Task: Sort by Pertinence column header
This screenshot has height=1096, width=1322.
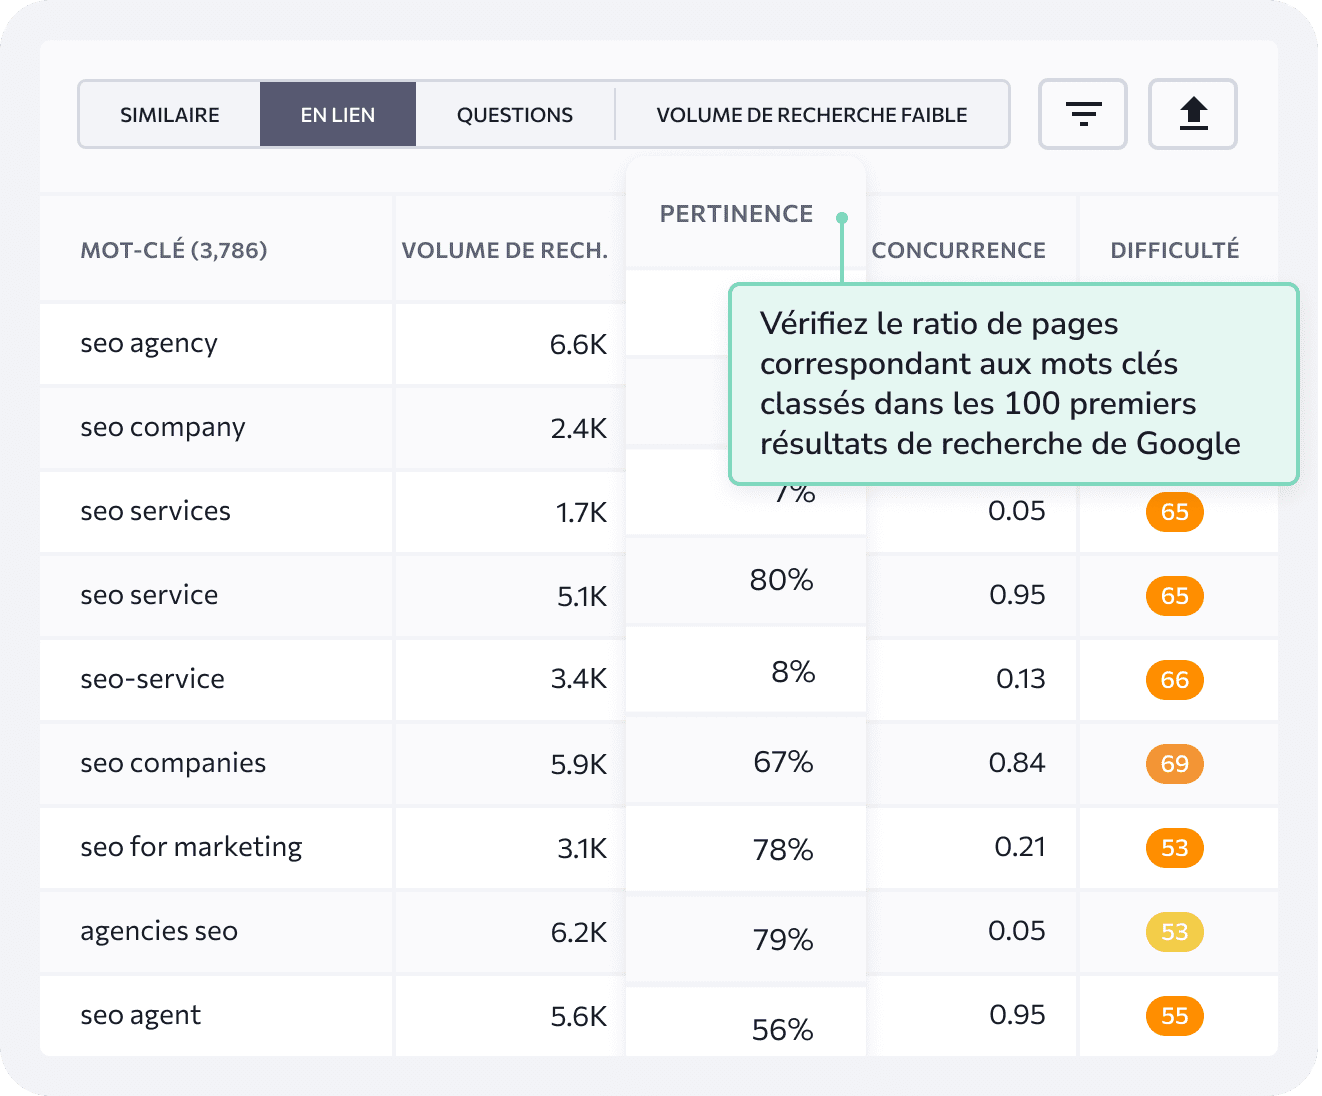Action: tap(736, 214)
